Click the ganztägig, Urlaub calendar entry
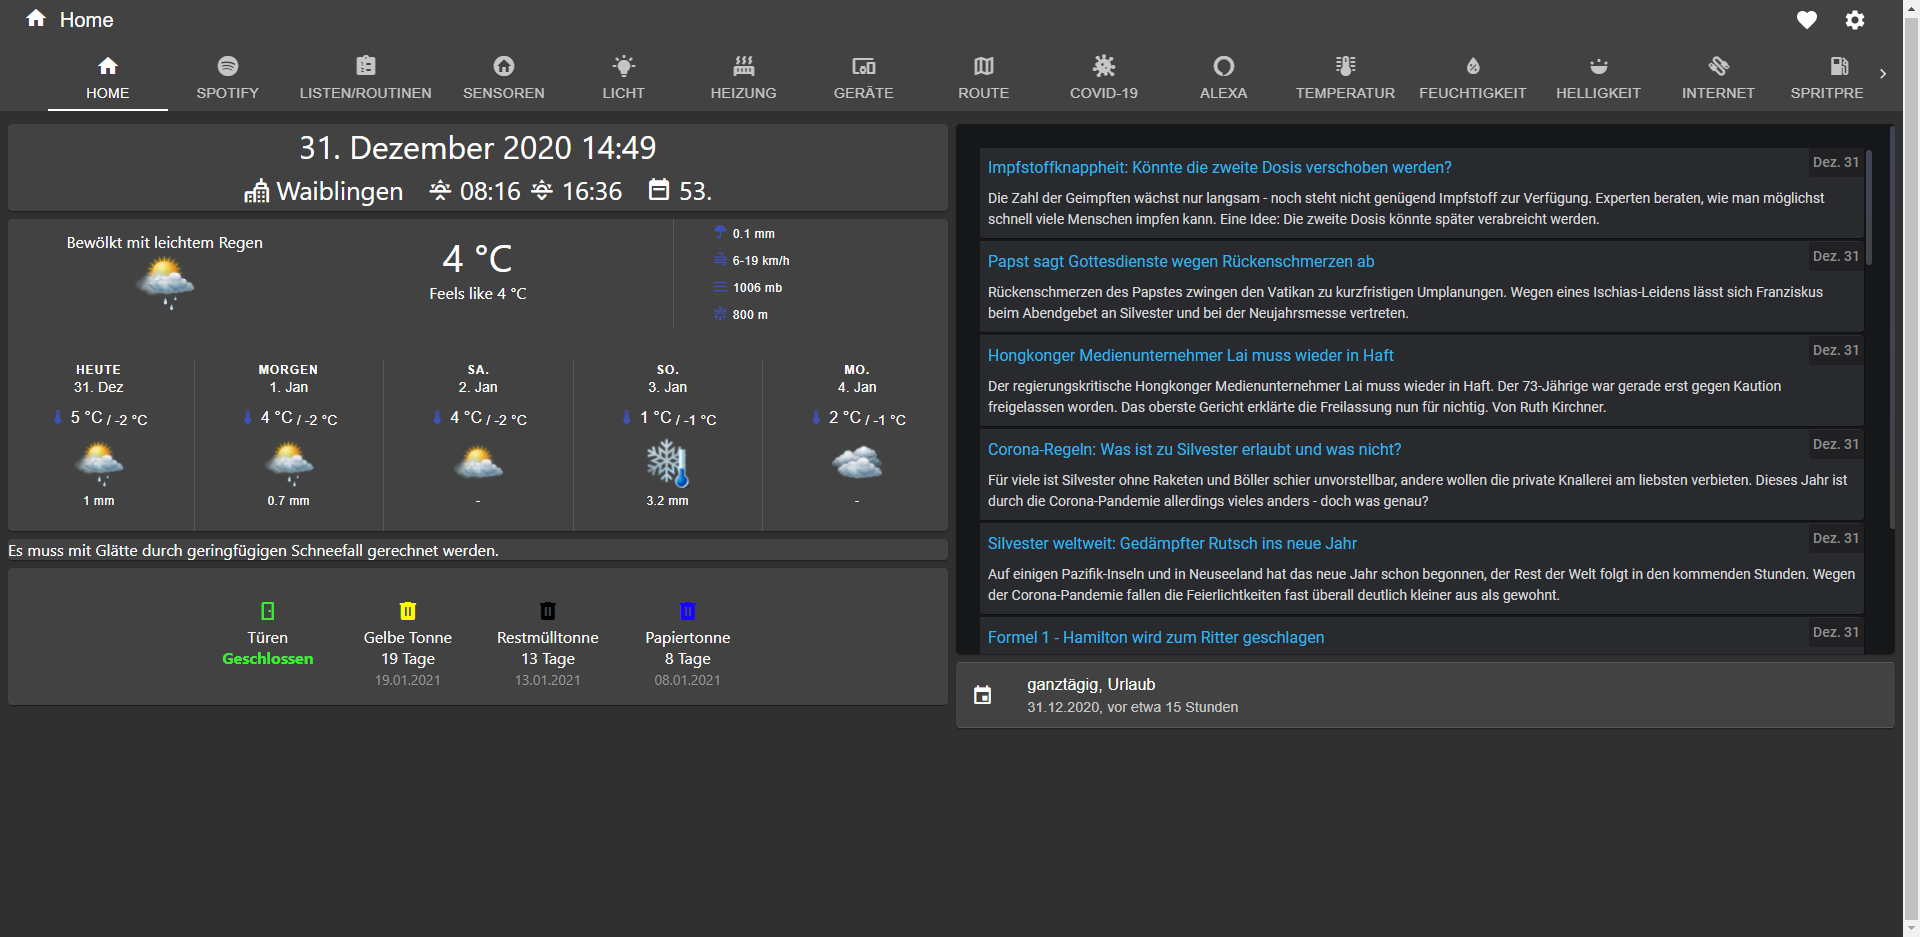This screenshot has width=1920, height=937. [1425, 695]
